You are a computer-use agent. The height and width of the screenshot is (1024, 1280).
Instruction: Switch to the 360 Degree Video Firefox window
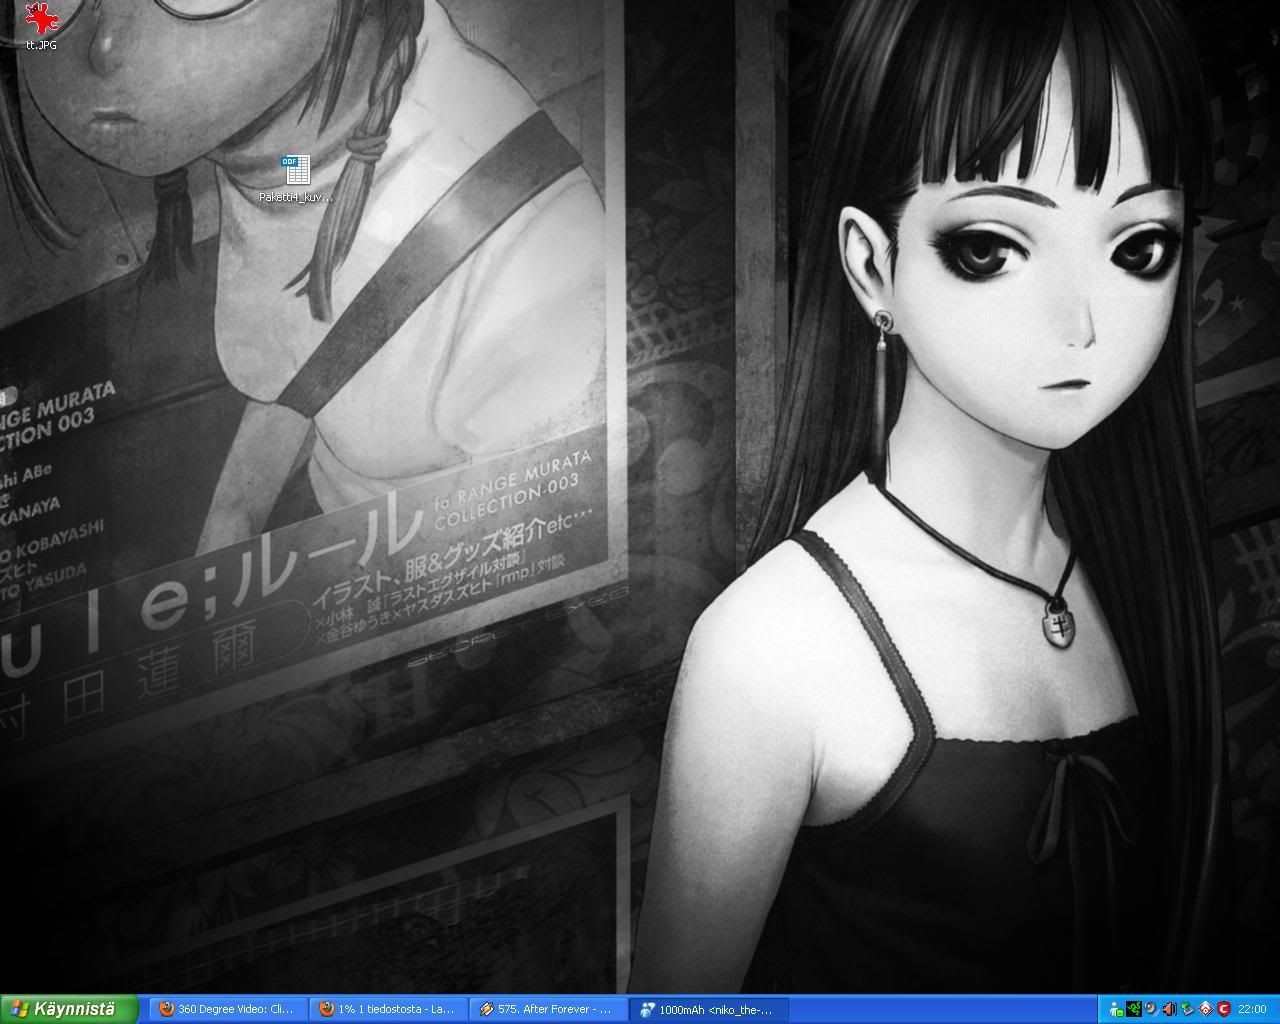click(228, 1009)
